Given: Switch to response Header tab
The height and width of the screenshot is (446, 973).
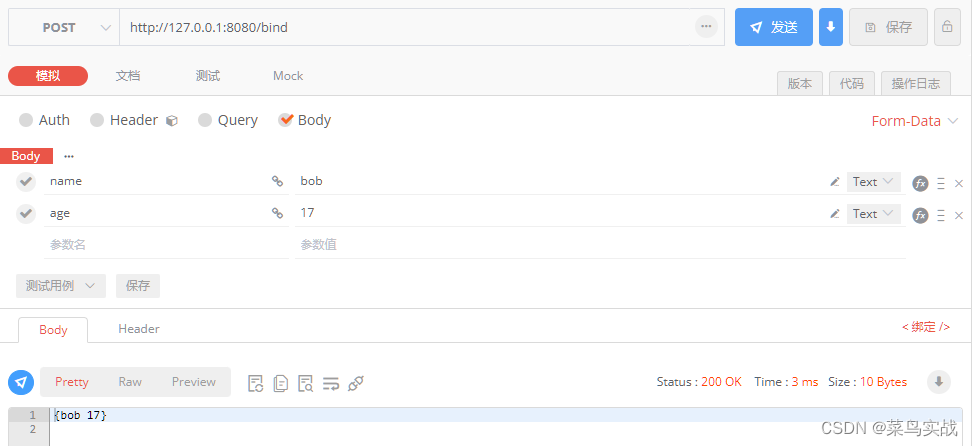Looking at the screenshot, I should tap(139, 329).
